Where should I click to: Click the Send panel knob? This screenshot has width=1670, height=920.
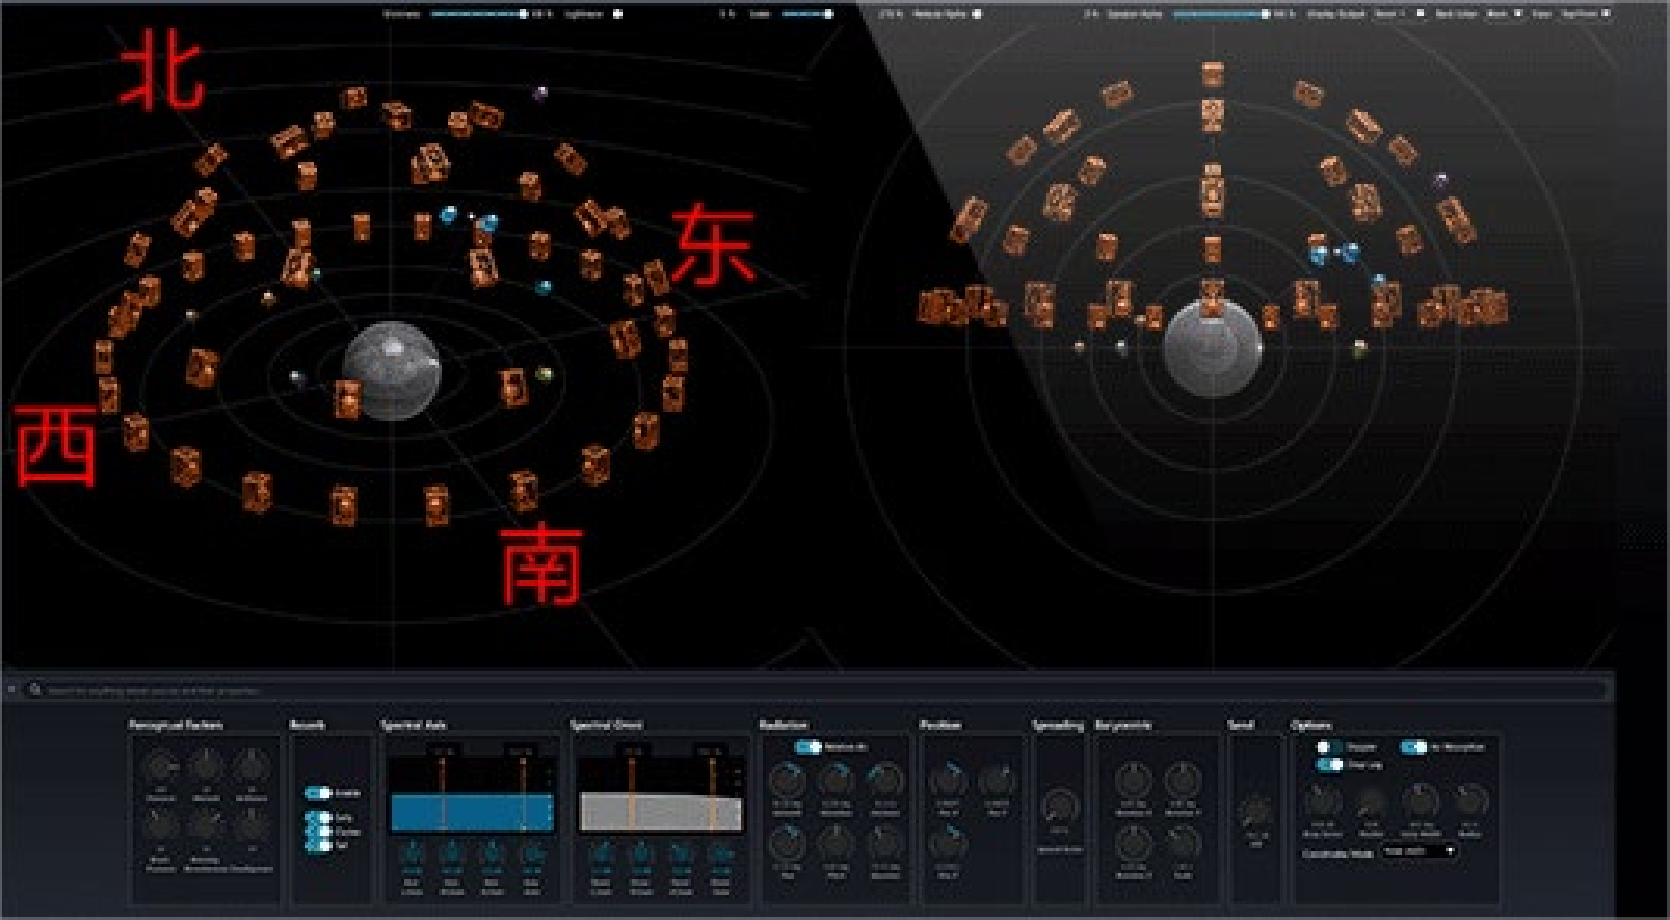pyautogui.click(x=1256, y=812)
